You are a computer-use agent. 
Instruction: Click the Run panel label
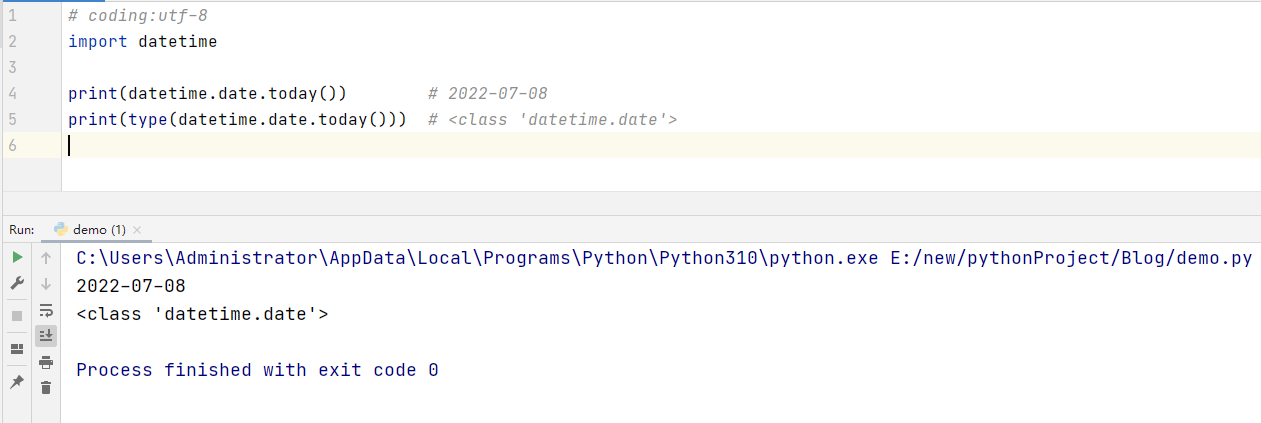click(21, 230)
